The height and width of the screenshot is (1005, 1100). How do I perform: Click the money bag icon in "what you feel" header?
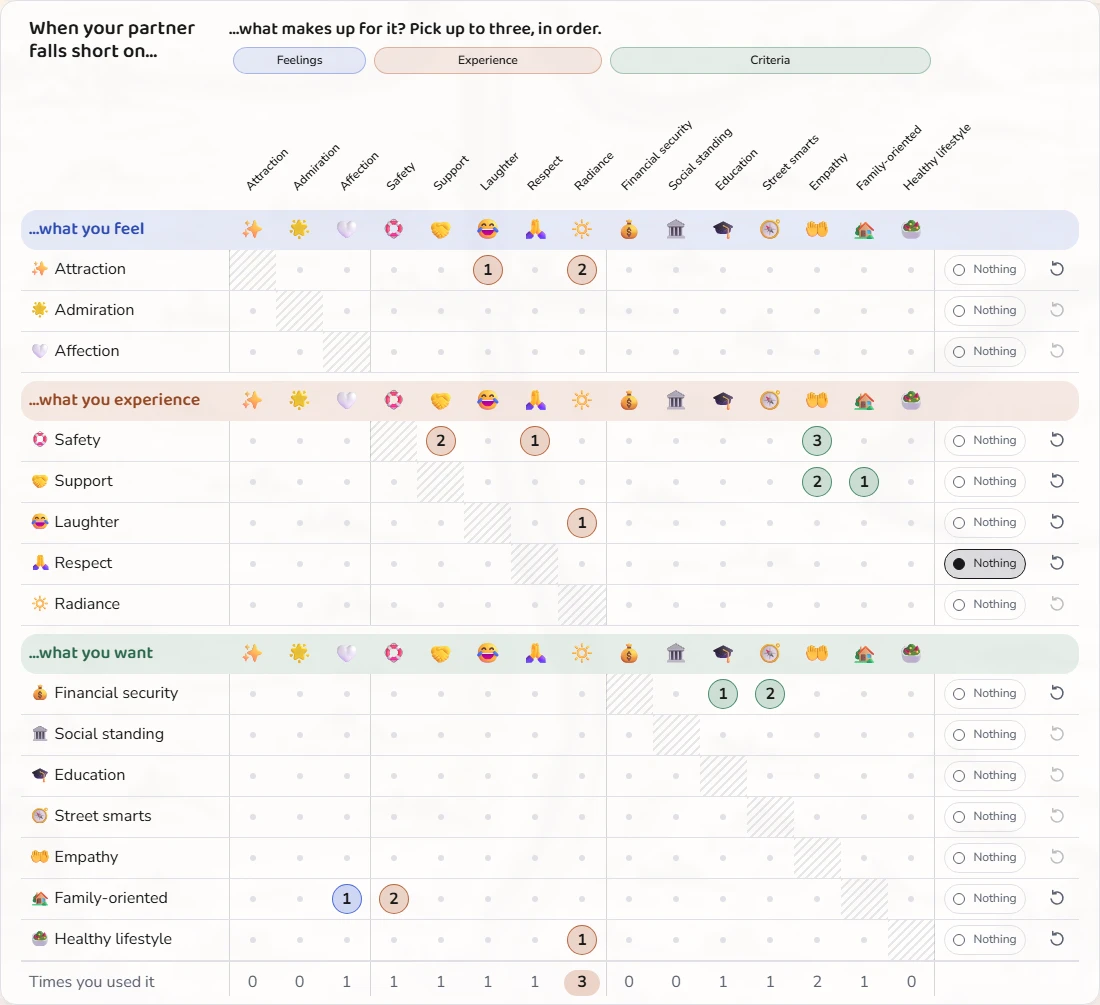pos(629,229)
